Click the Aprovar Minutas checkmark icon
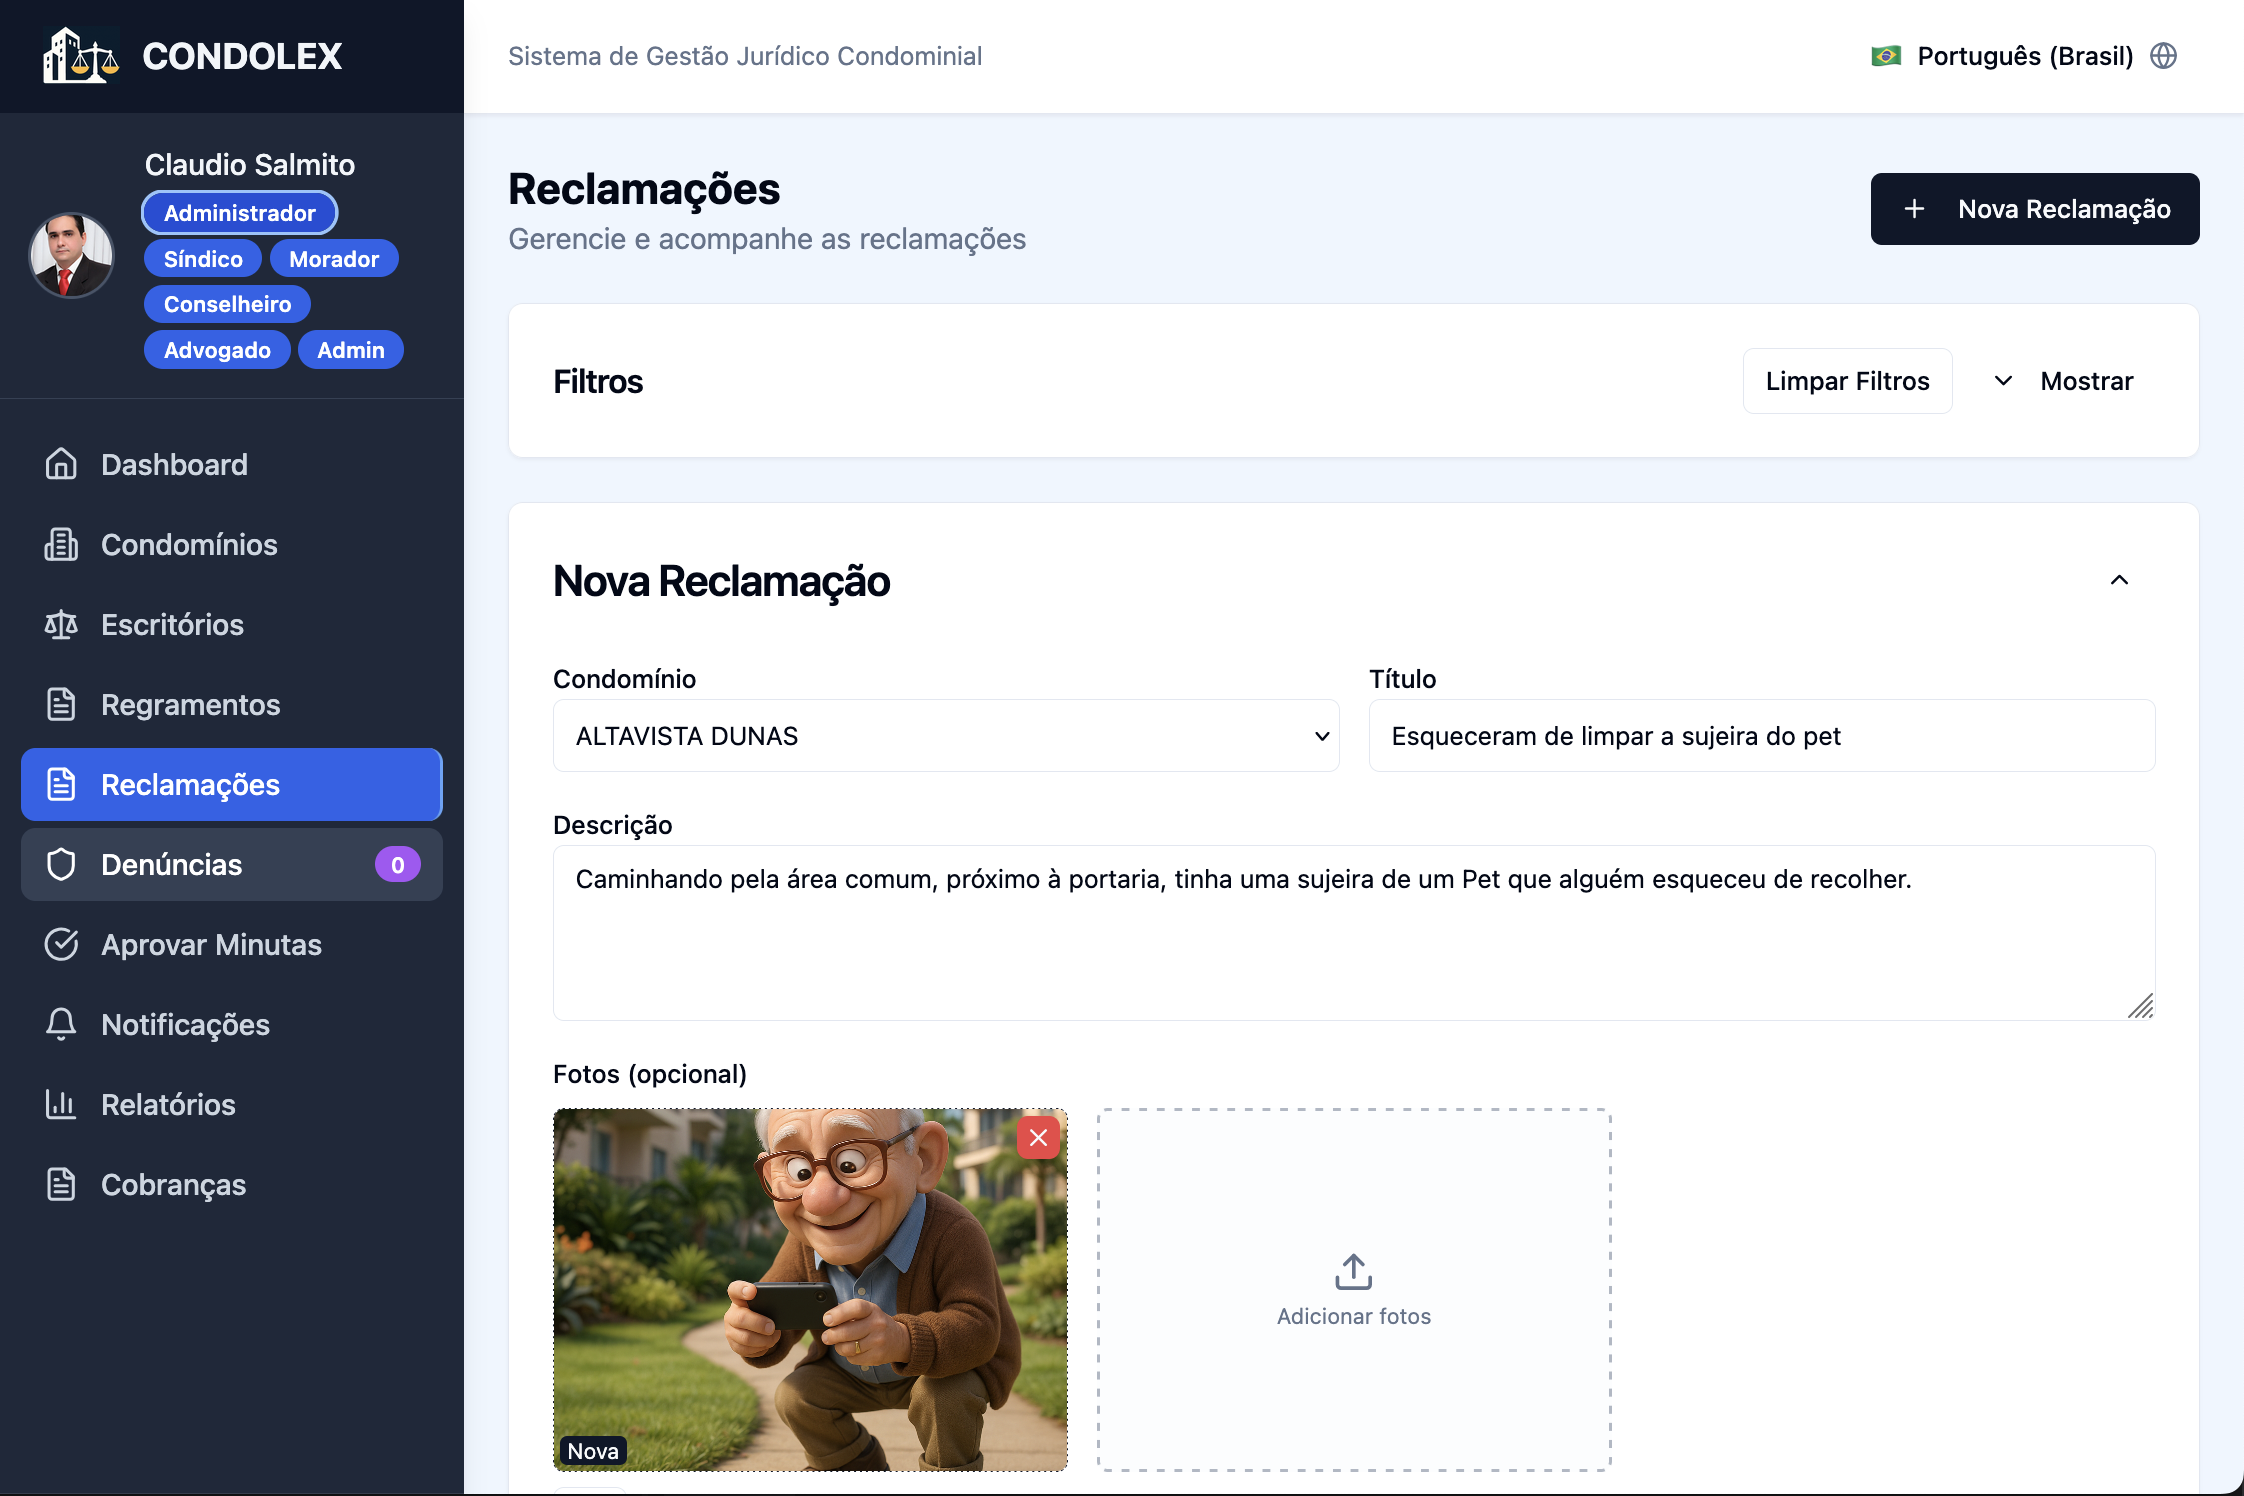 coord(61,944)
